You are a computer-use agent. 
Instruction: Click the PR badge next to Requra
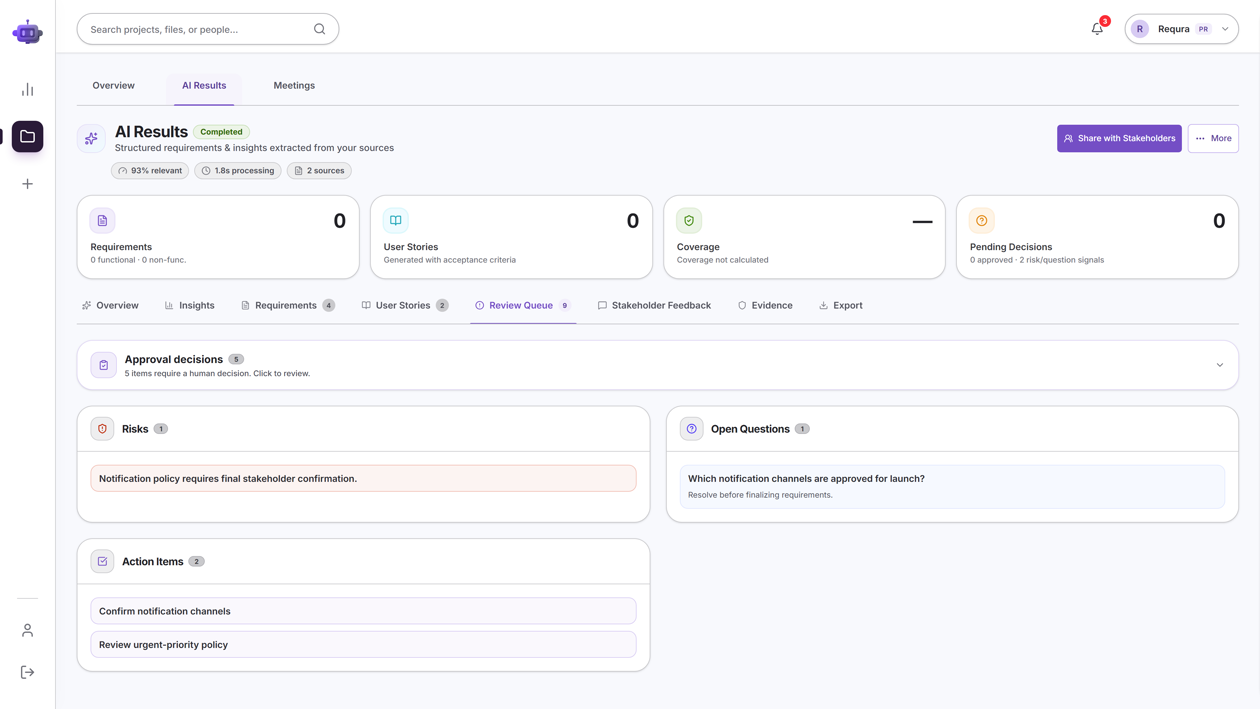[x=1203, y=29]
